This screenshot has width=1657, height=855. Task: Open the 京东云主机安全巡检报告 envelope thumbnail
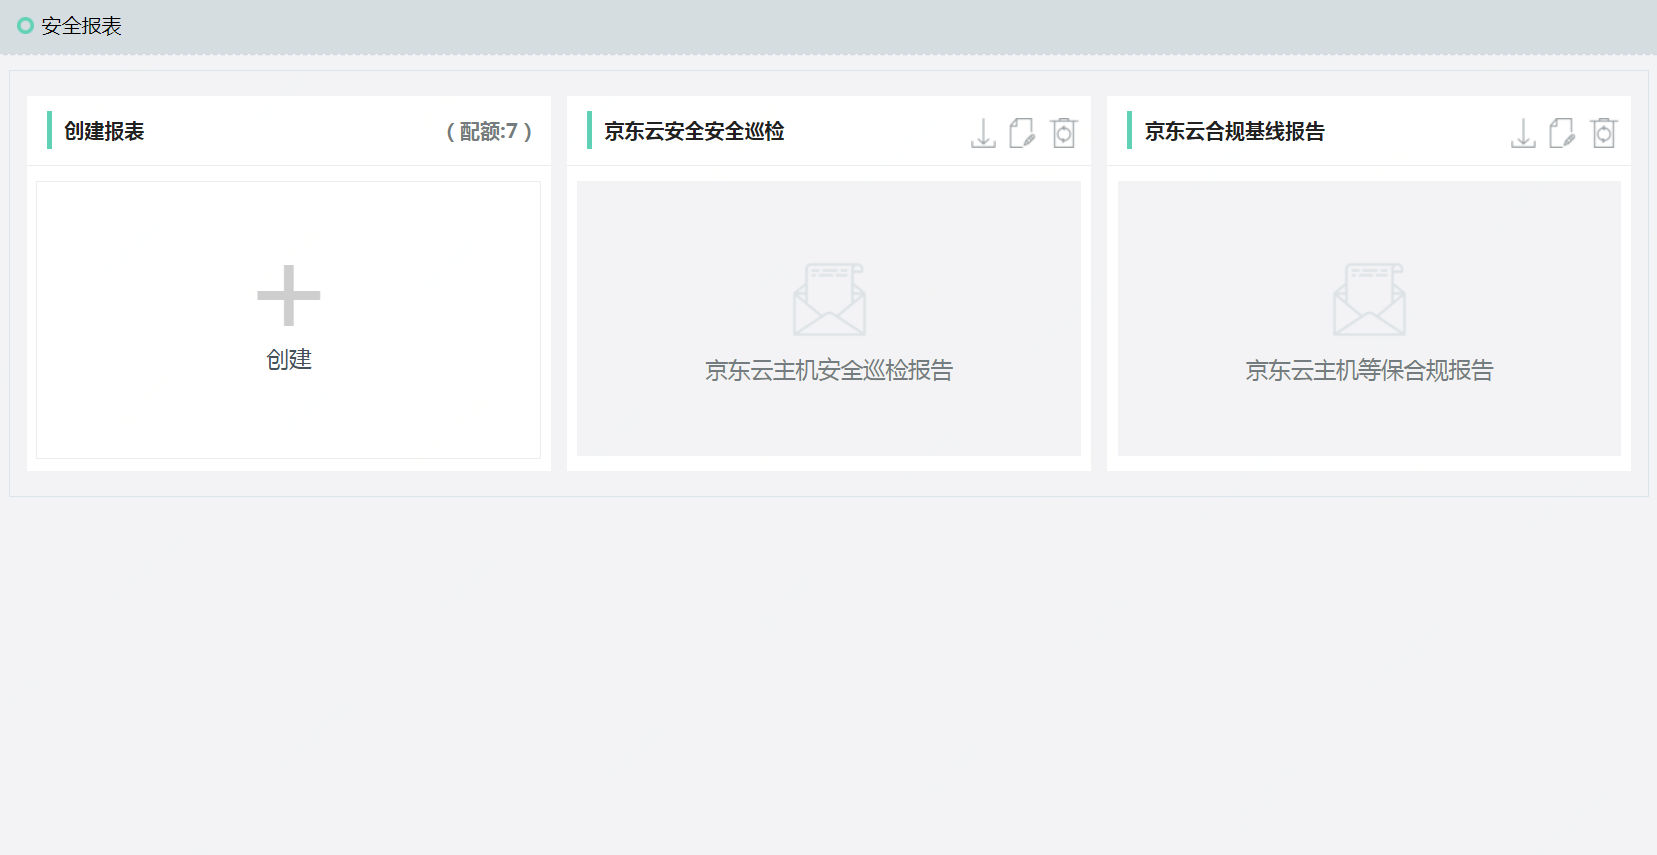click(829, 299)
